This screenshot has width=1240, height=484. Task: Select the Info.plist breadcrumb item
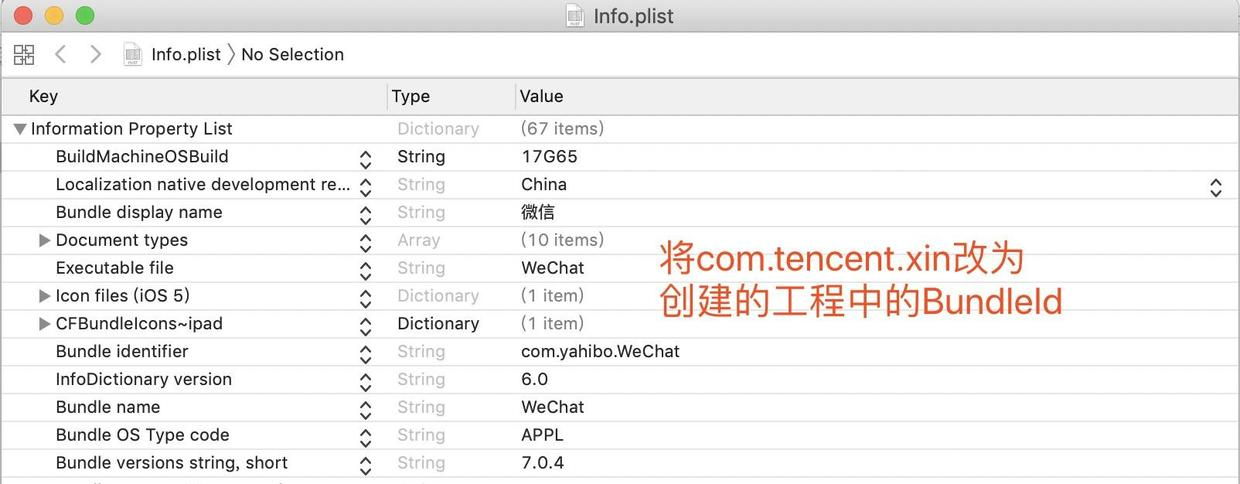tap(186, 54)
